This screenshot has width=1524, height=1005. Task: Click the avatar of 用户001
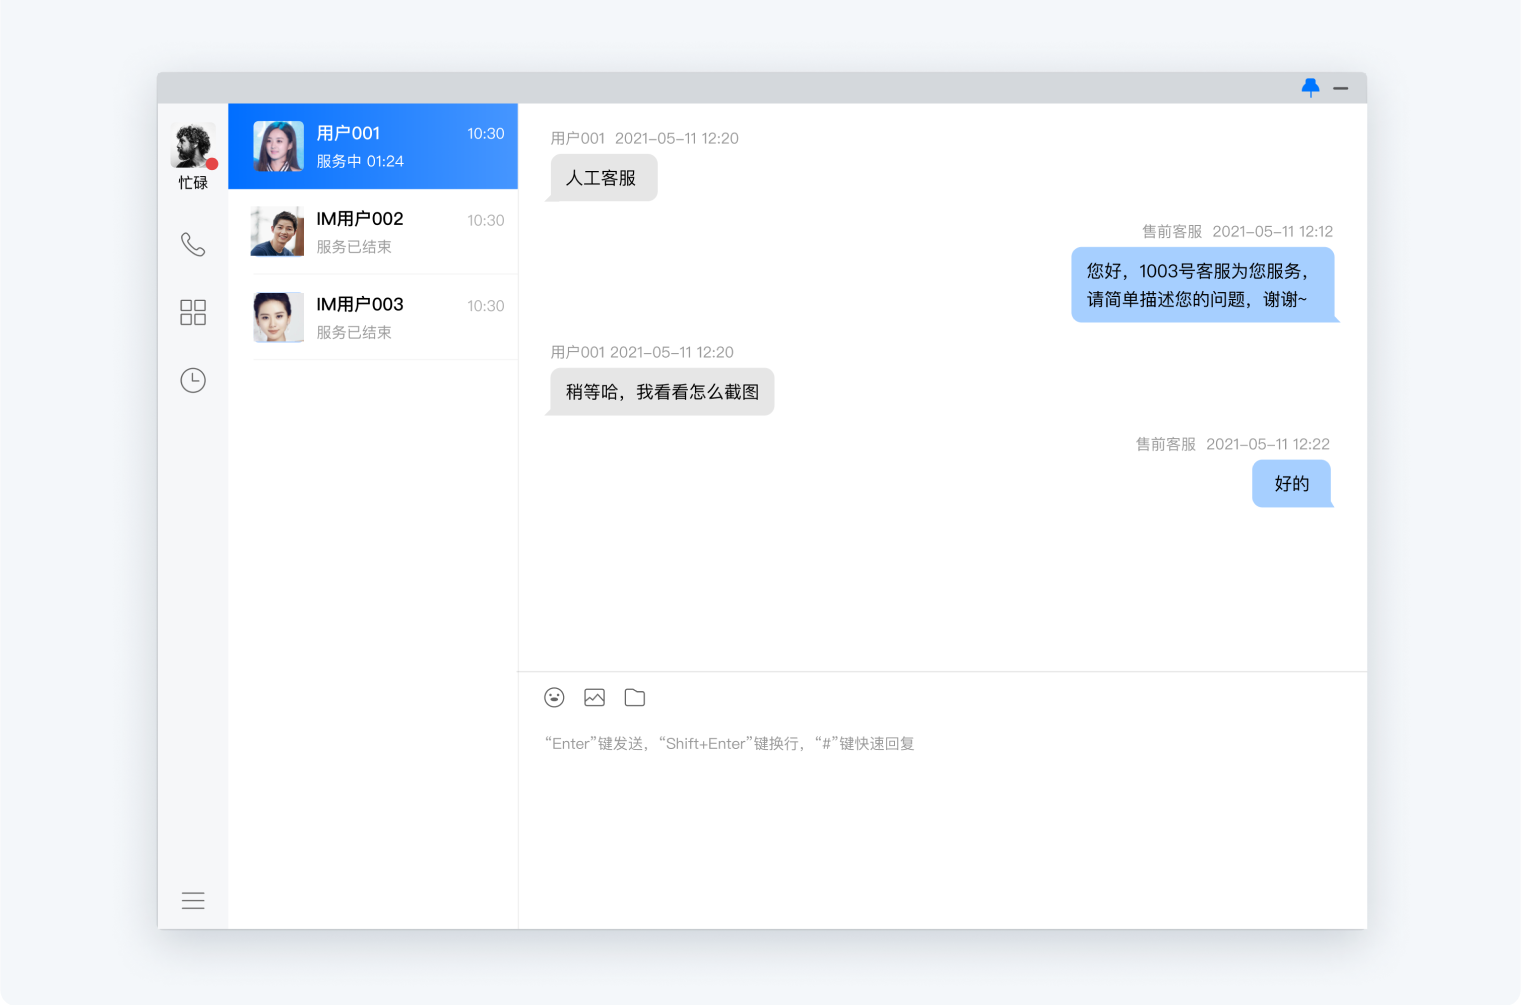point(278,146)
